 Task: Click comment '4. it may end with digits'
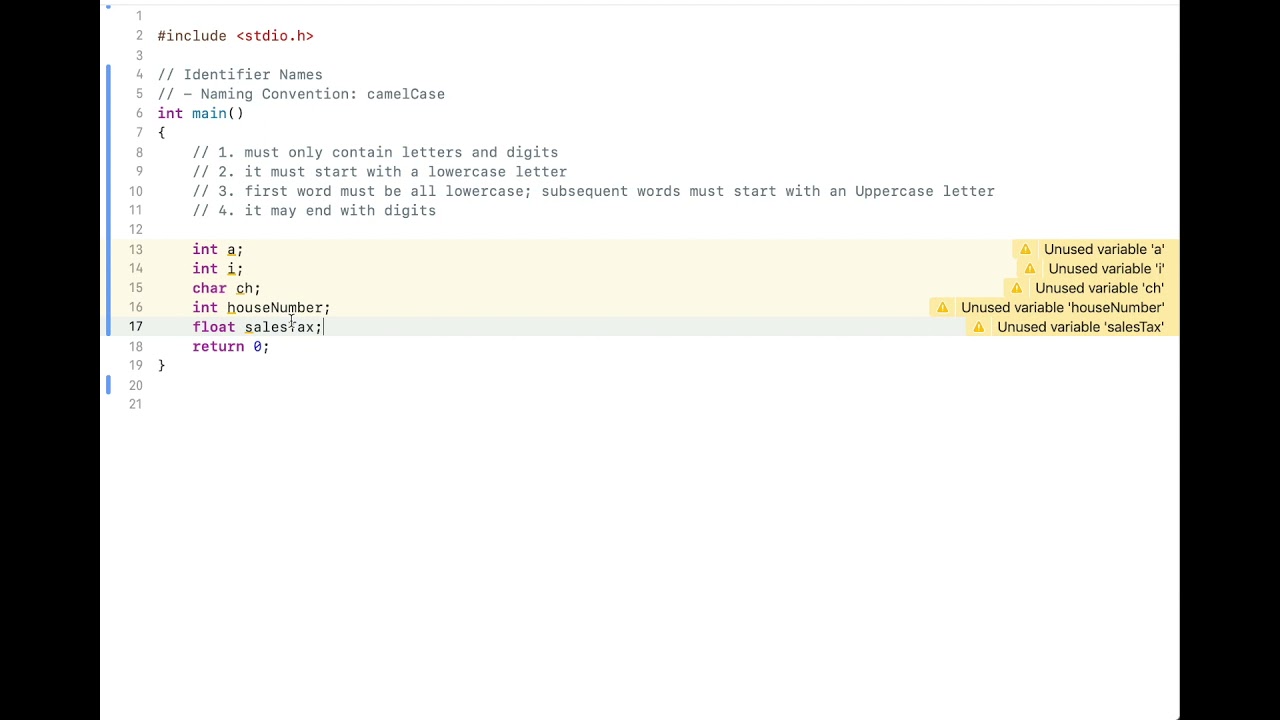(x=314, y=211)
